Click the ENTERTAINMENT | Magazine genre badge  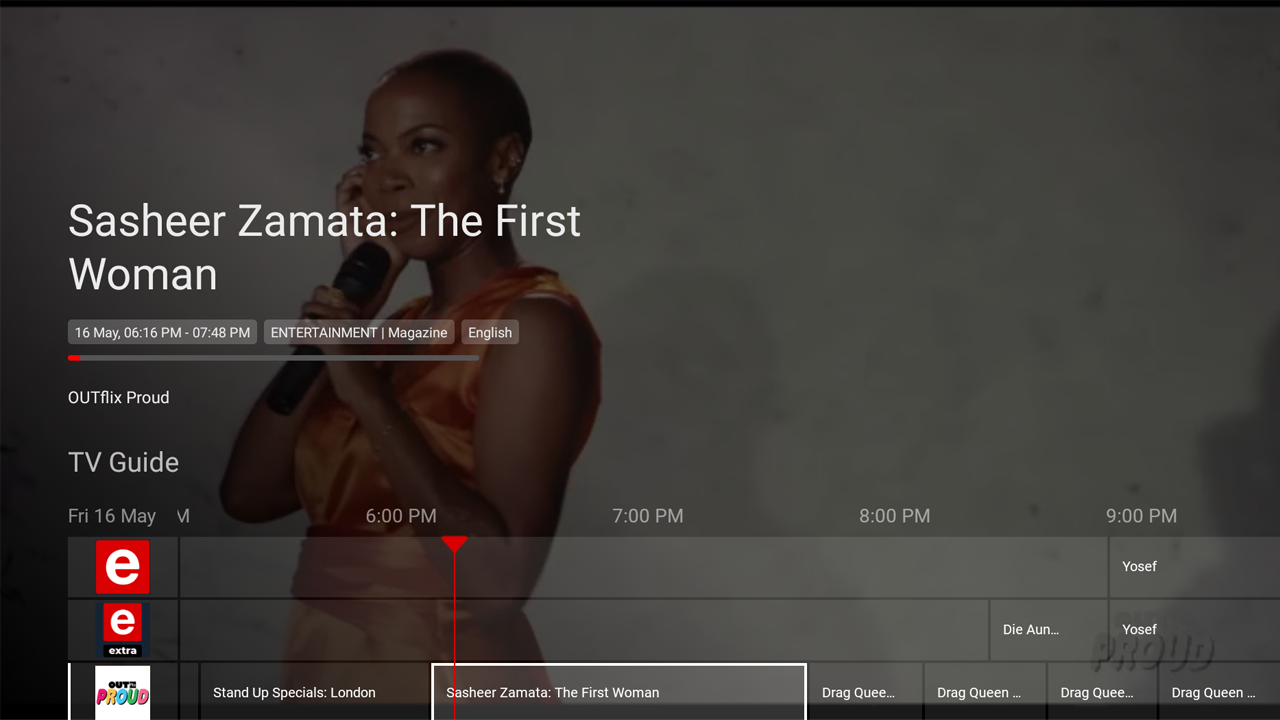tap(359, 332)
